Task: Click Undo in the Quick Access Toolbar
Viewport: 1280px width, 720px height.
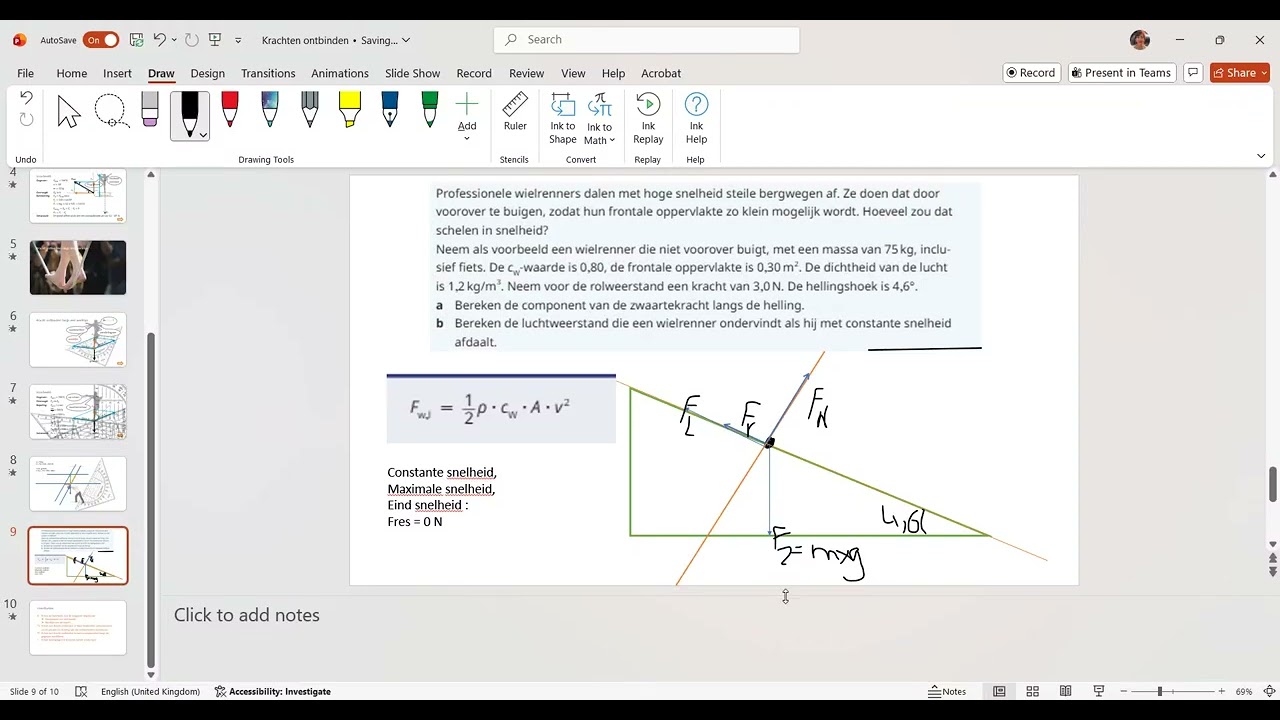Action: [160, 40]
